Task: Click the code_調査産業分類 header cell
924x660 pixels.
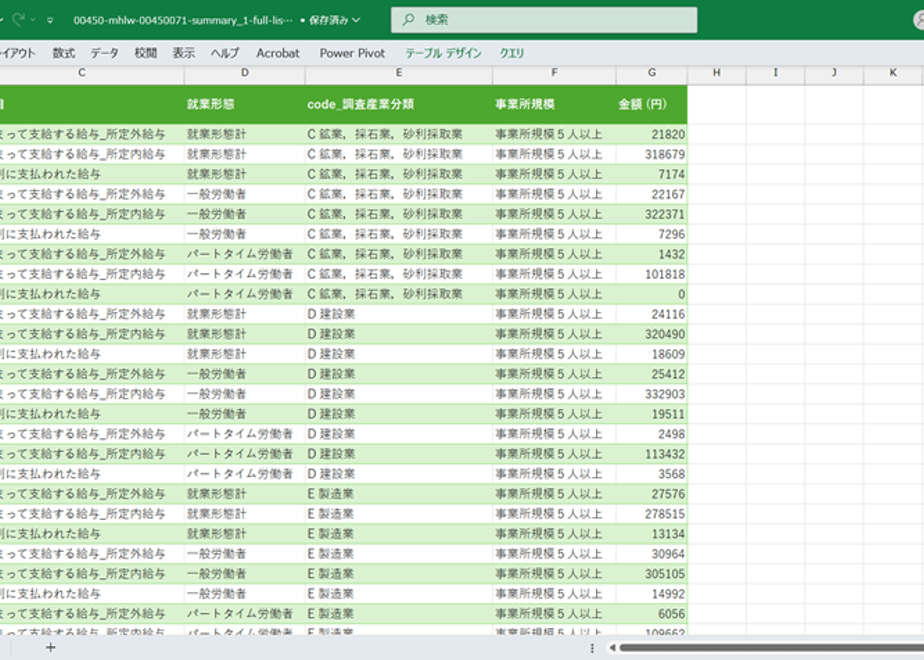Action: pyautogui.click(x=399, y=104)
